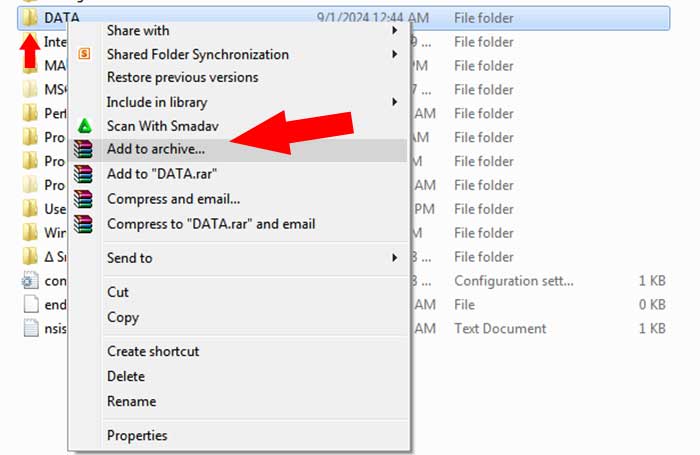
Task: Click the Text Document file icon
Action: [x=30, y=329]
